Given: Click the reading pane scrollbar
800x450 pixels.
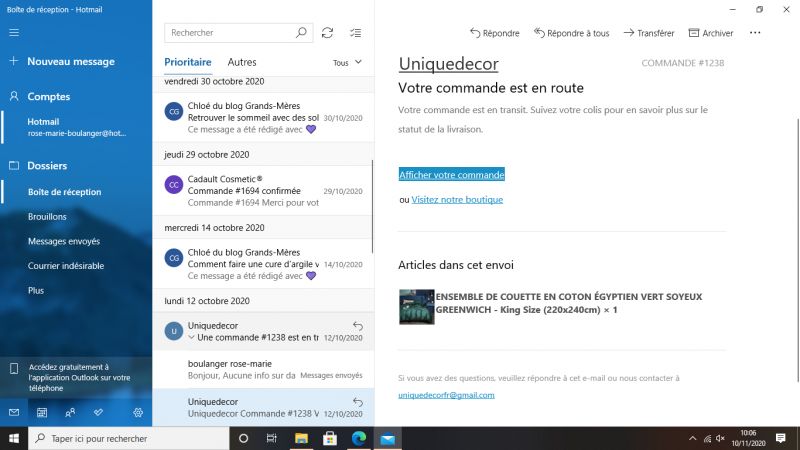Looking at the screenshot, I should tap(797, 250).
